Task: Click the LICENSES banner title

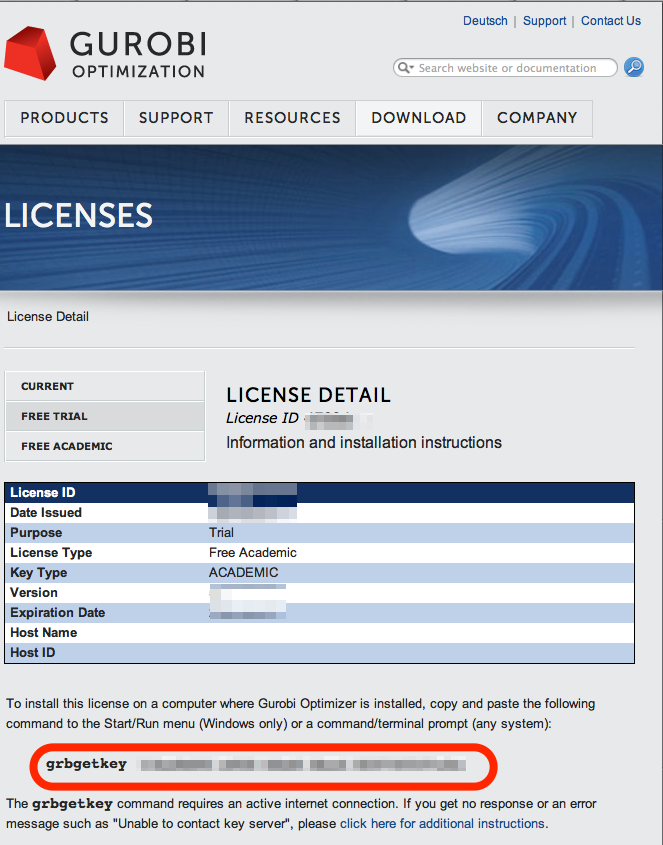Action: (79, 215)
